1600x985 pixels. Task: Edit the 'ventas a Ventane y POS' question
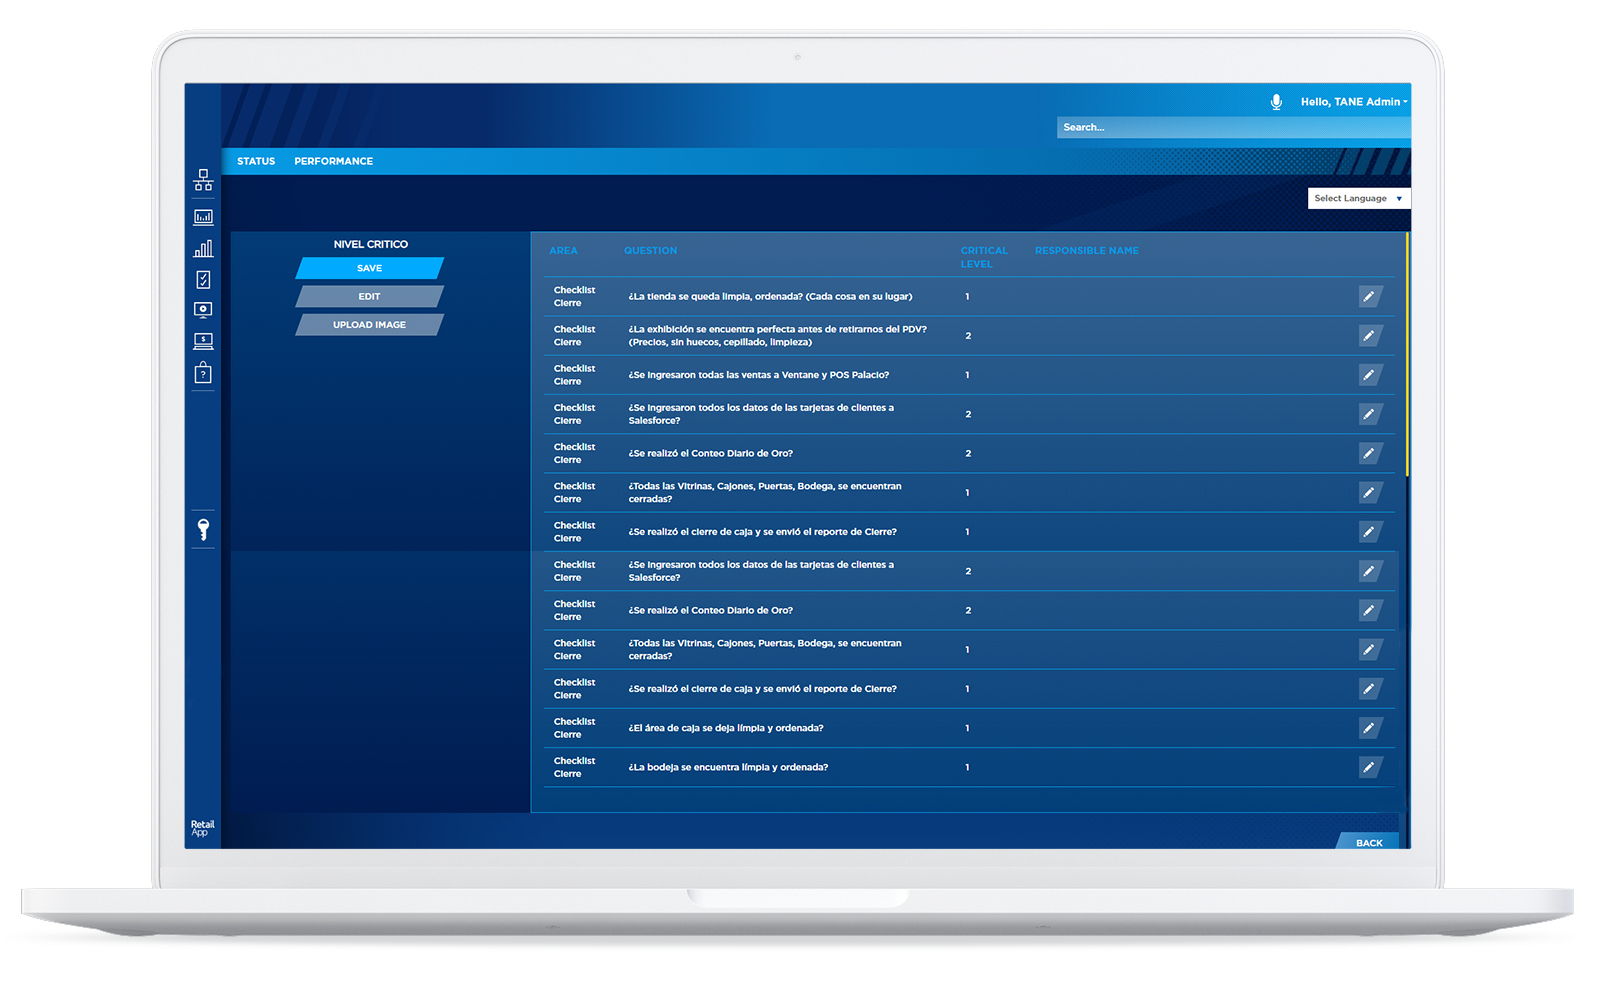[x=1369, y=375]
